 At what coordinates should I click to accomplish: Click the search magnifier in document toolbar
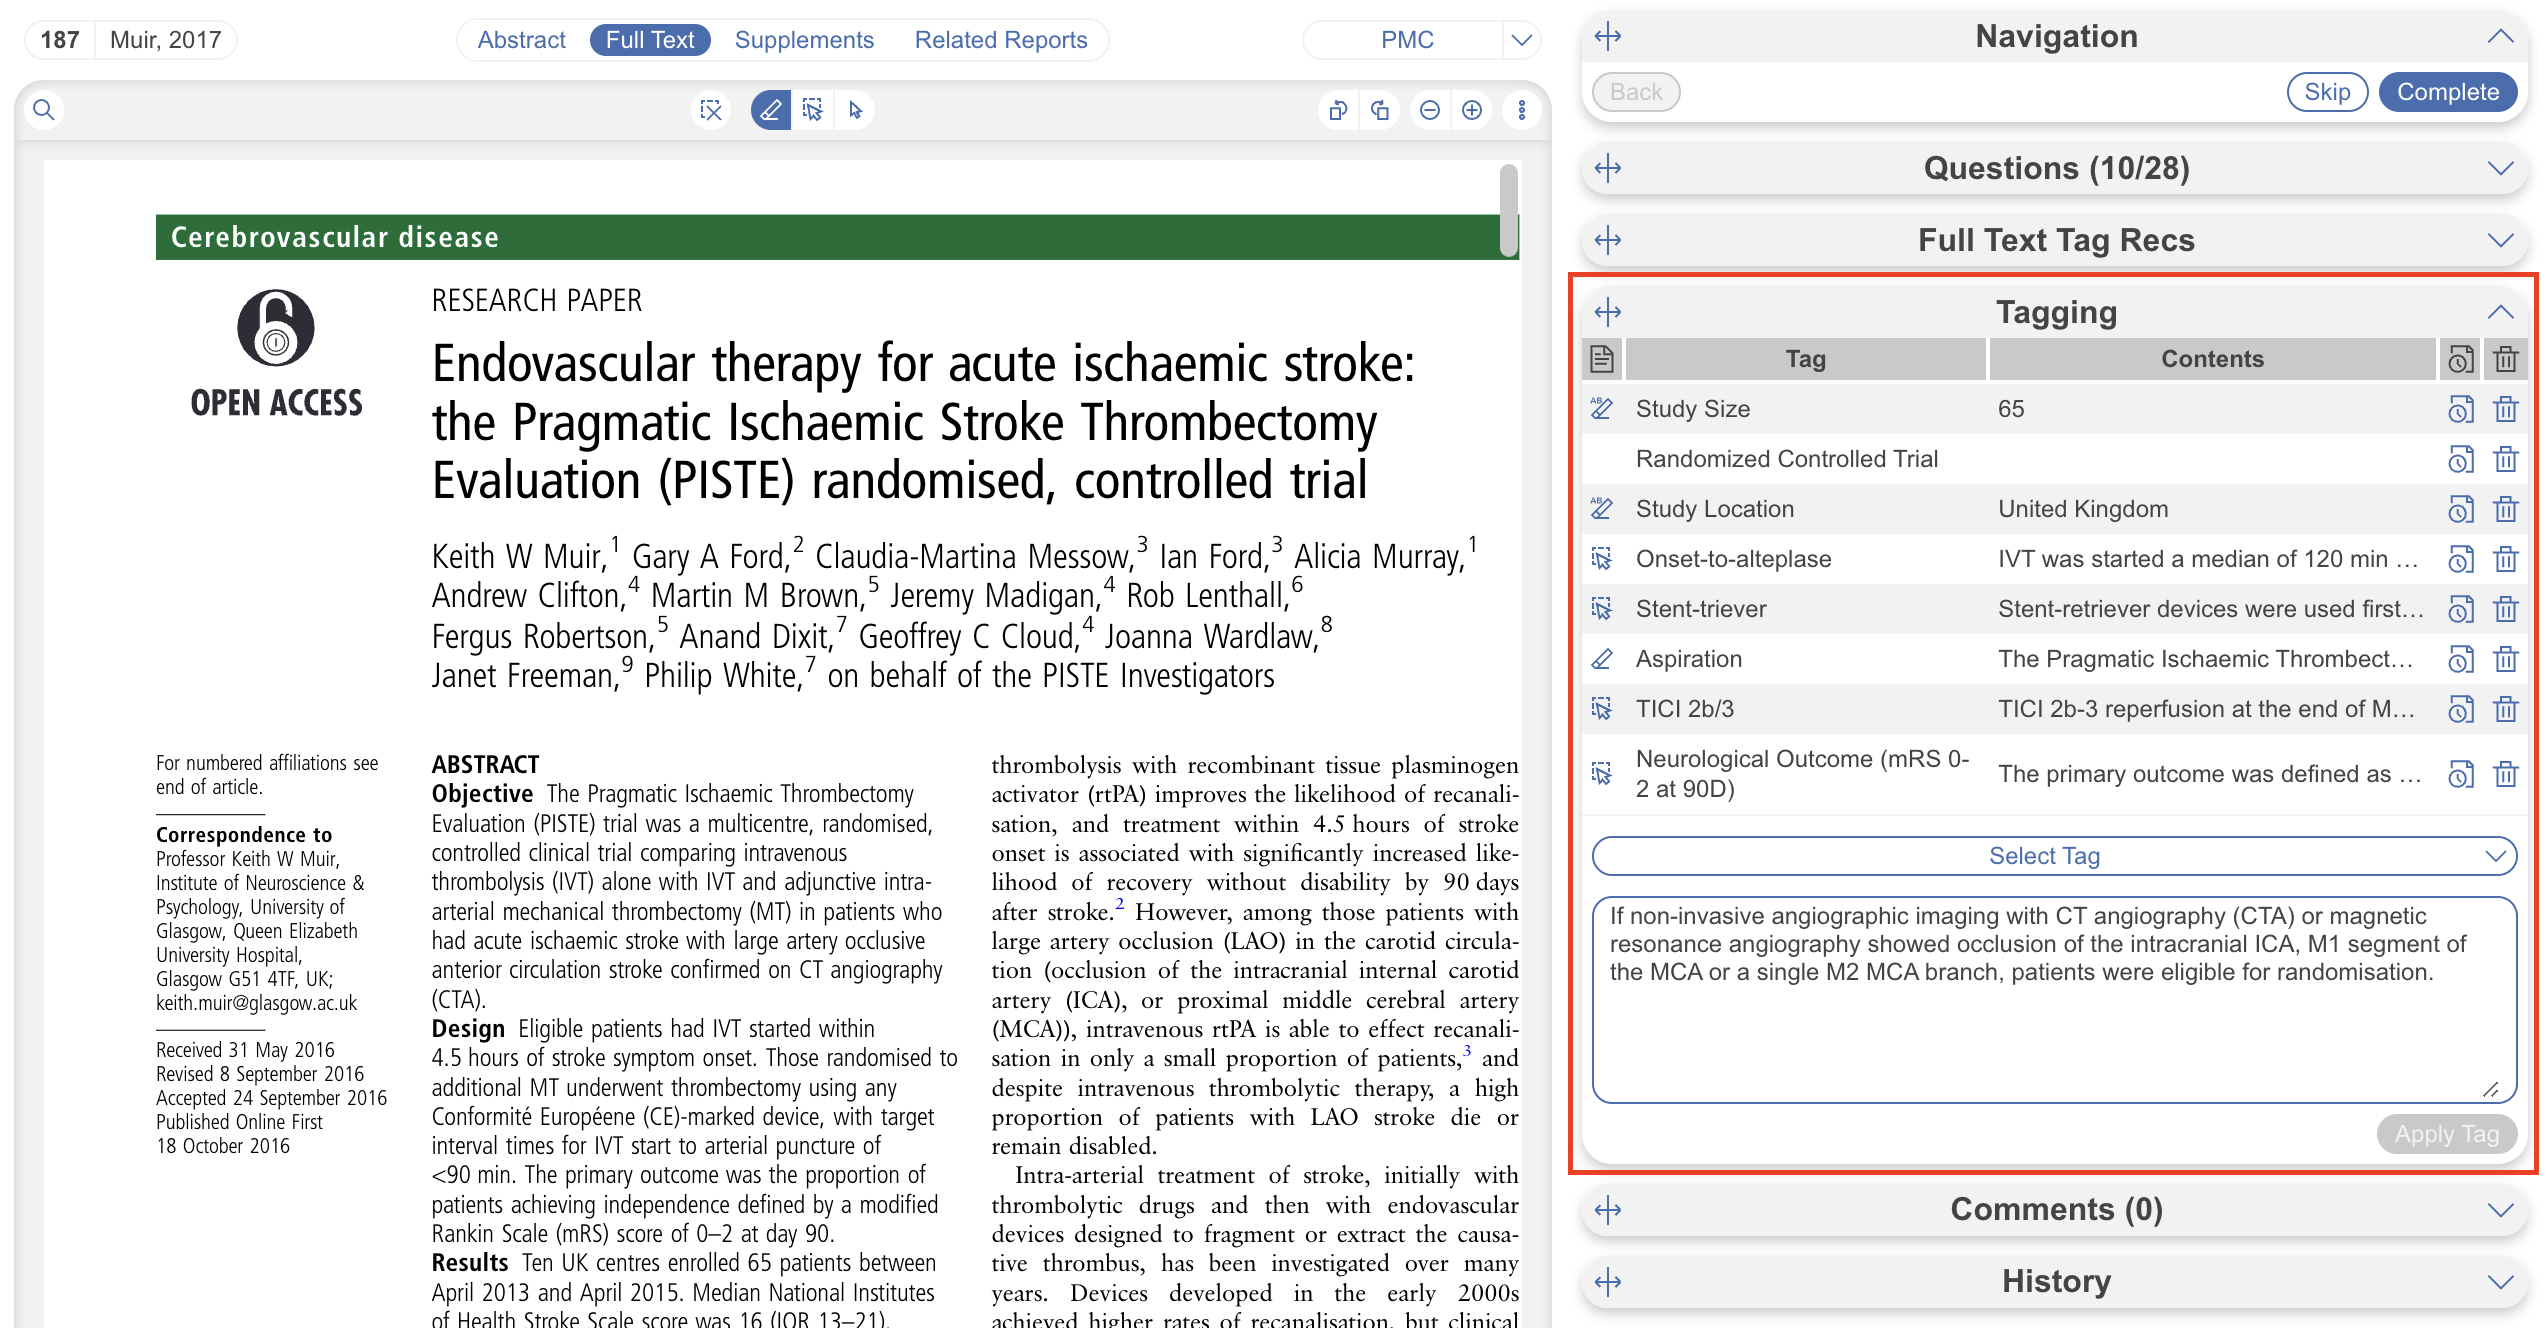[x=44, y=110]
